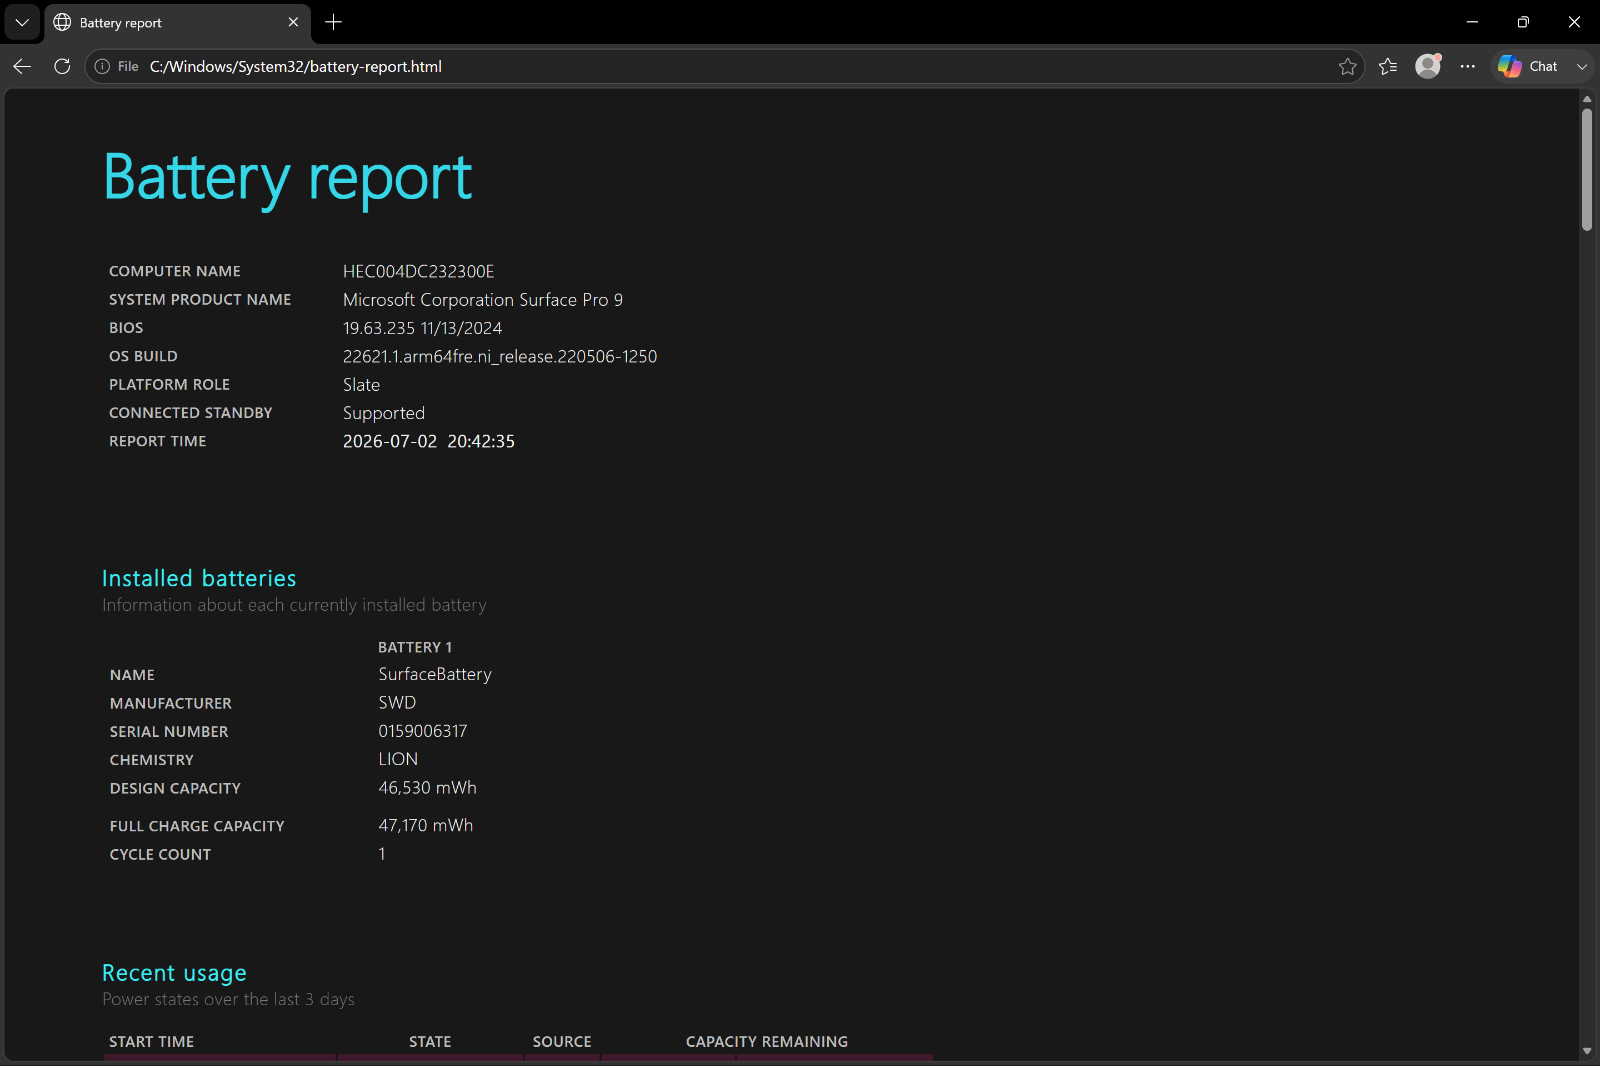Open Copilot Chat button
This screenshot has height=1066, width=1600.
[1528, 66]
